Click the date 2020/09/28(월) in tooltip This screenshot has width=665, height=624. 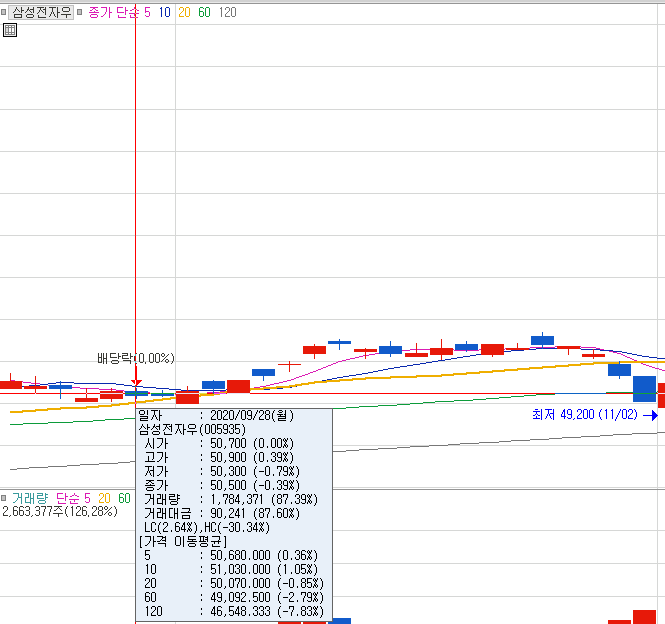point(252,415)
